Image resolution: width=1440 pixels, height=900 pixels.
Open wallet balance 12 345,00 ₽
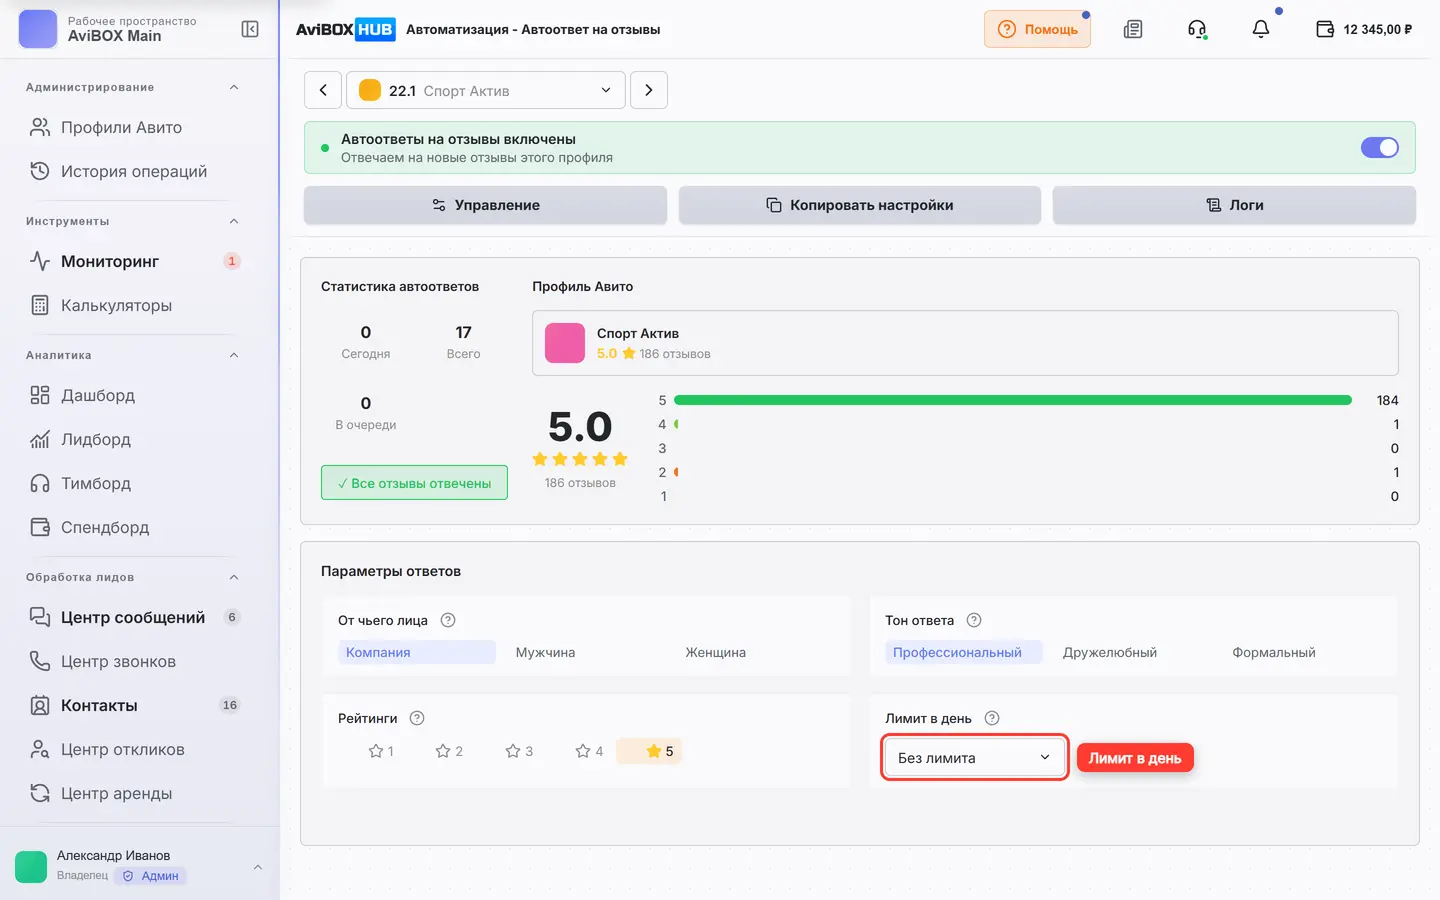click(1364, 29)
